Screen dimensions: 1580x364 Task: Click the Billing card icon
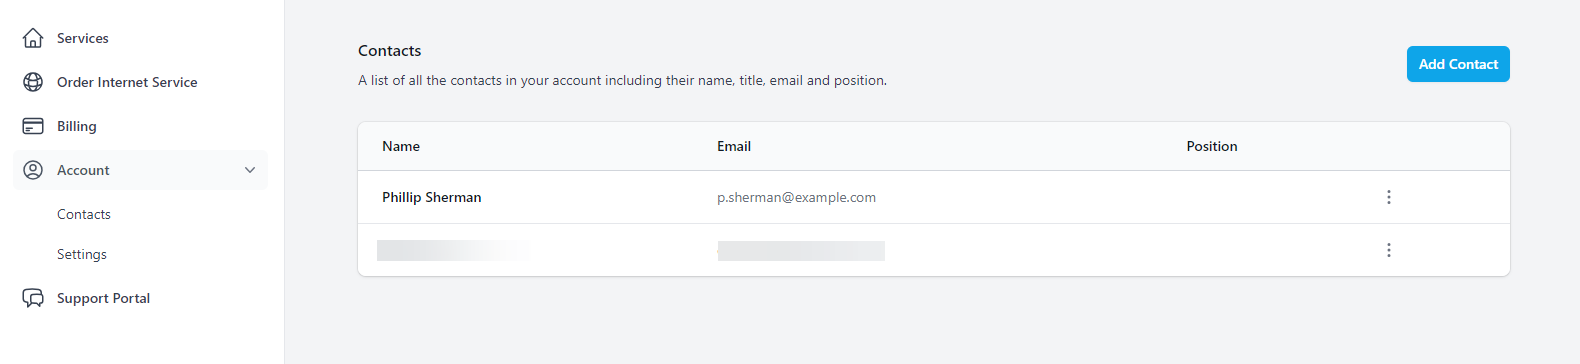[x=33, y=126]
